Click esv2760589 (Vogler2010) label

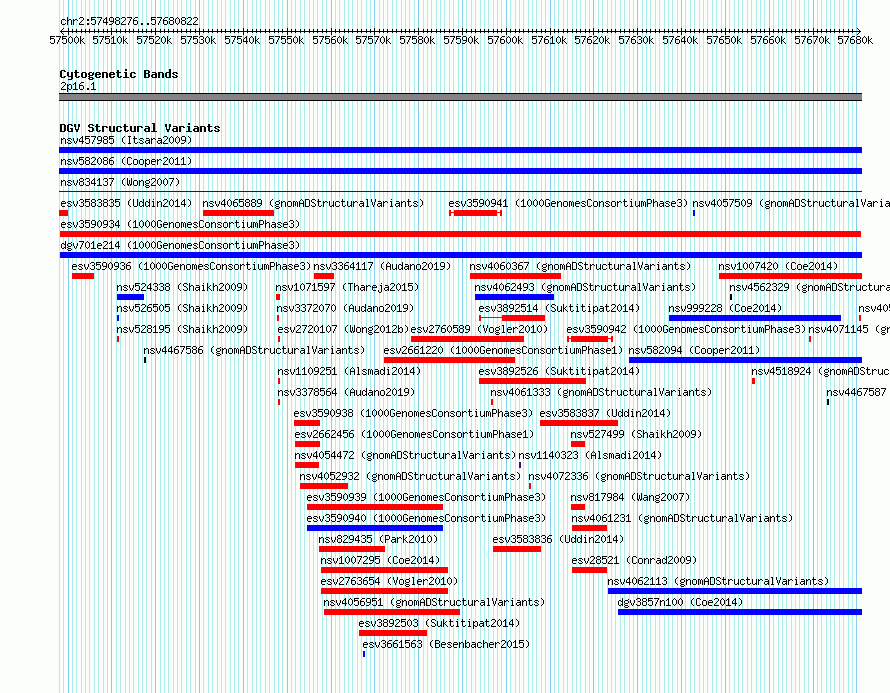480,329
